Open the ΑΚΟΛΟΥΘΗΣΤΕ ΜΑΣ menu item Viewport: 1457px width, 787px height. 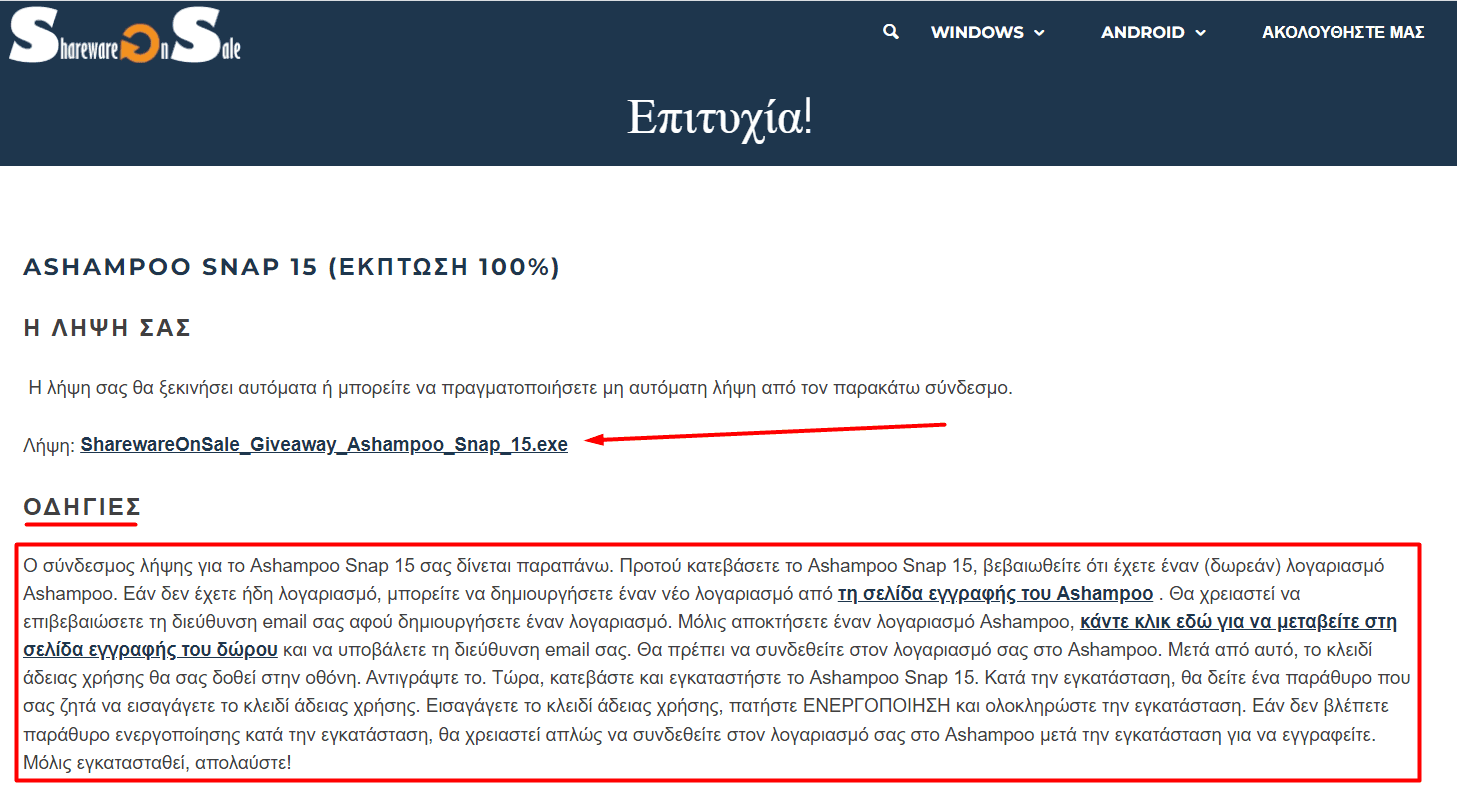1343,32
